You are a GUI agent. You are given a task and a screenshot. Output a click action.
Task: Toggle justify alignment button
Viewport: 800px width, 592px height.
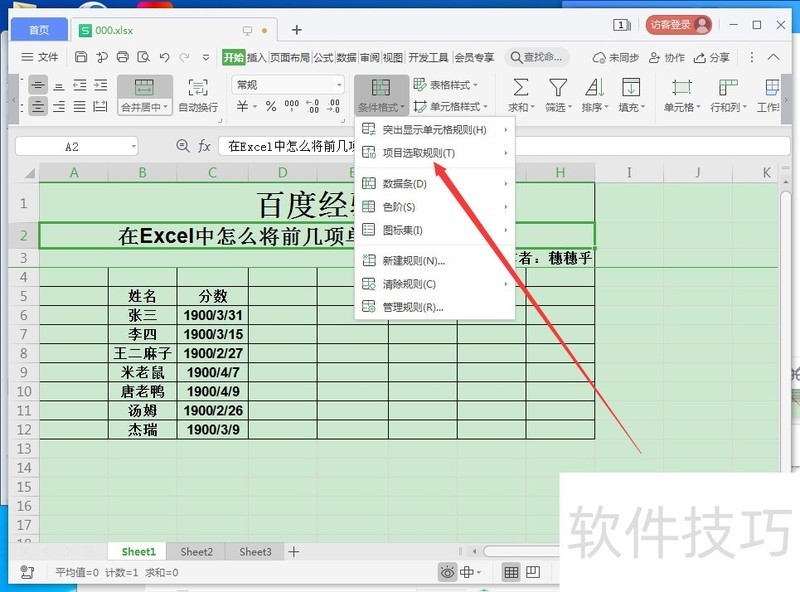click(x=80, y=106)
